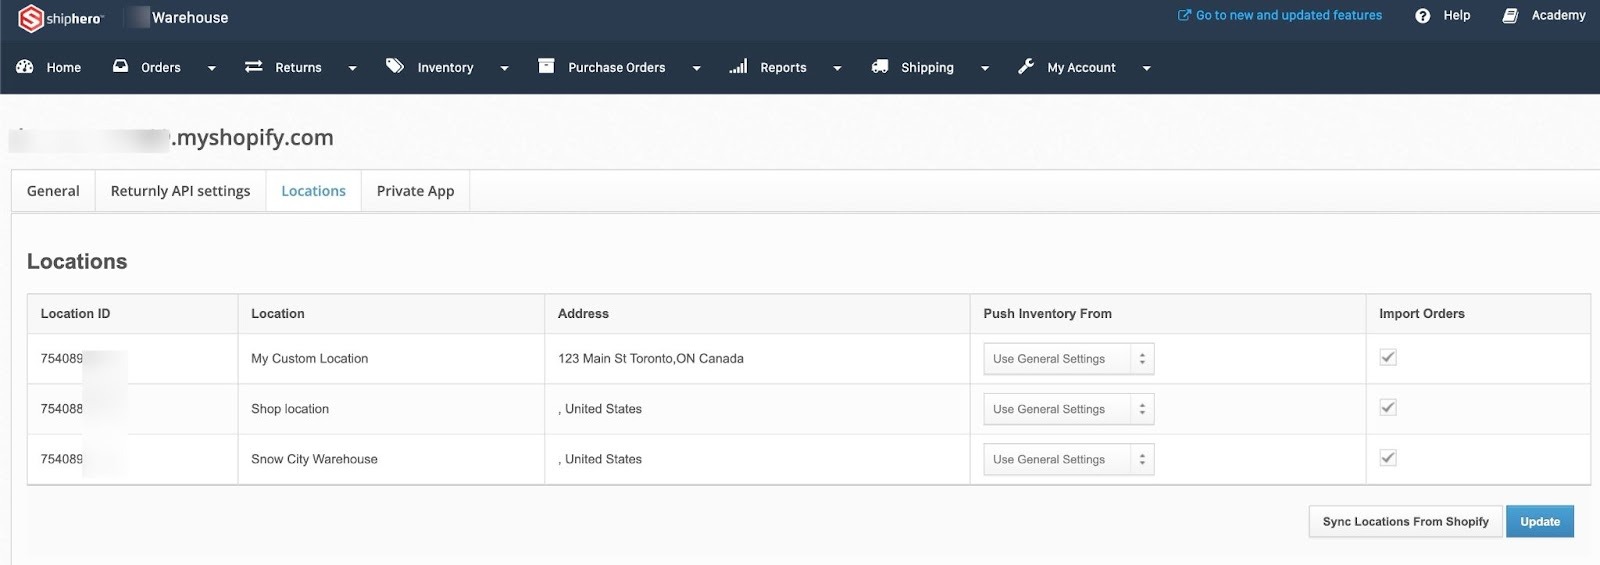The image size is (1600, 565).
Task: Click the Shipping truck icon
Action: point(880,67)
